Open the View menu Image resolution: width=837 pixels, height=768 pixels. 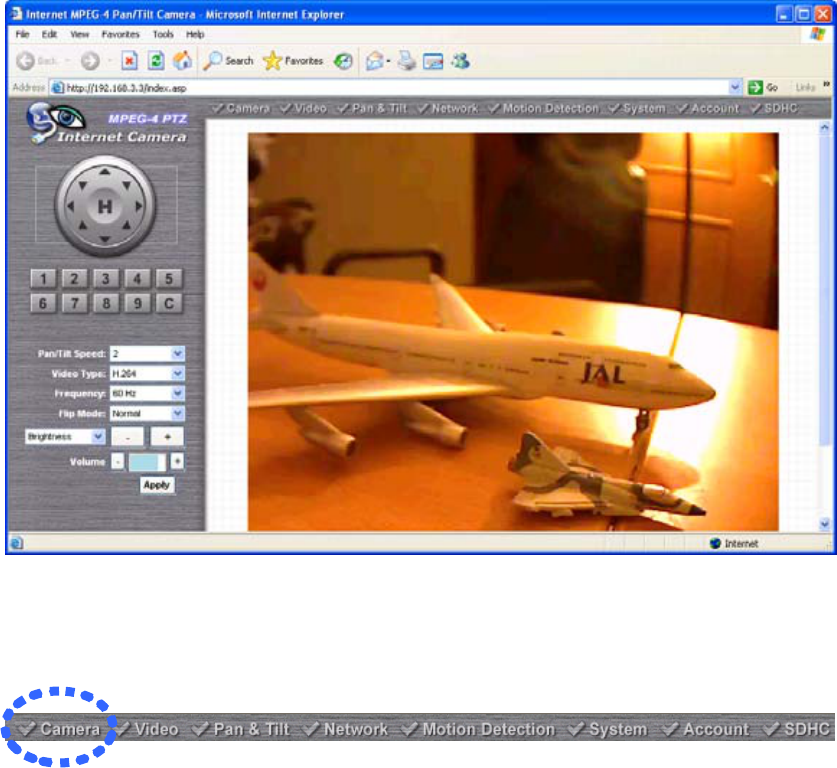[80, 34]
